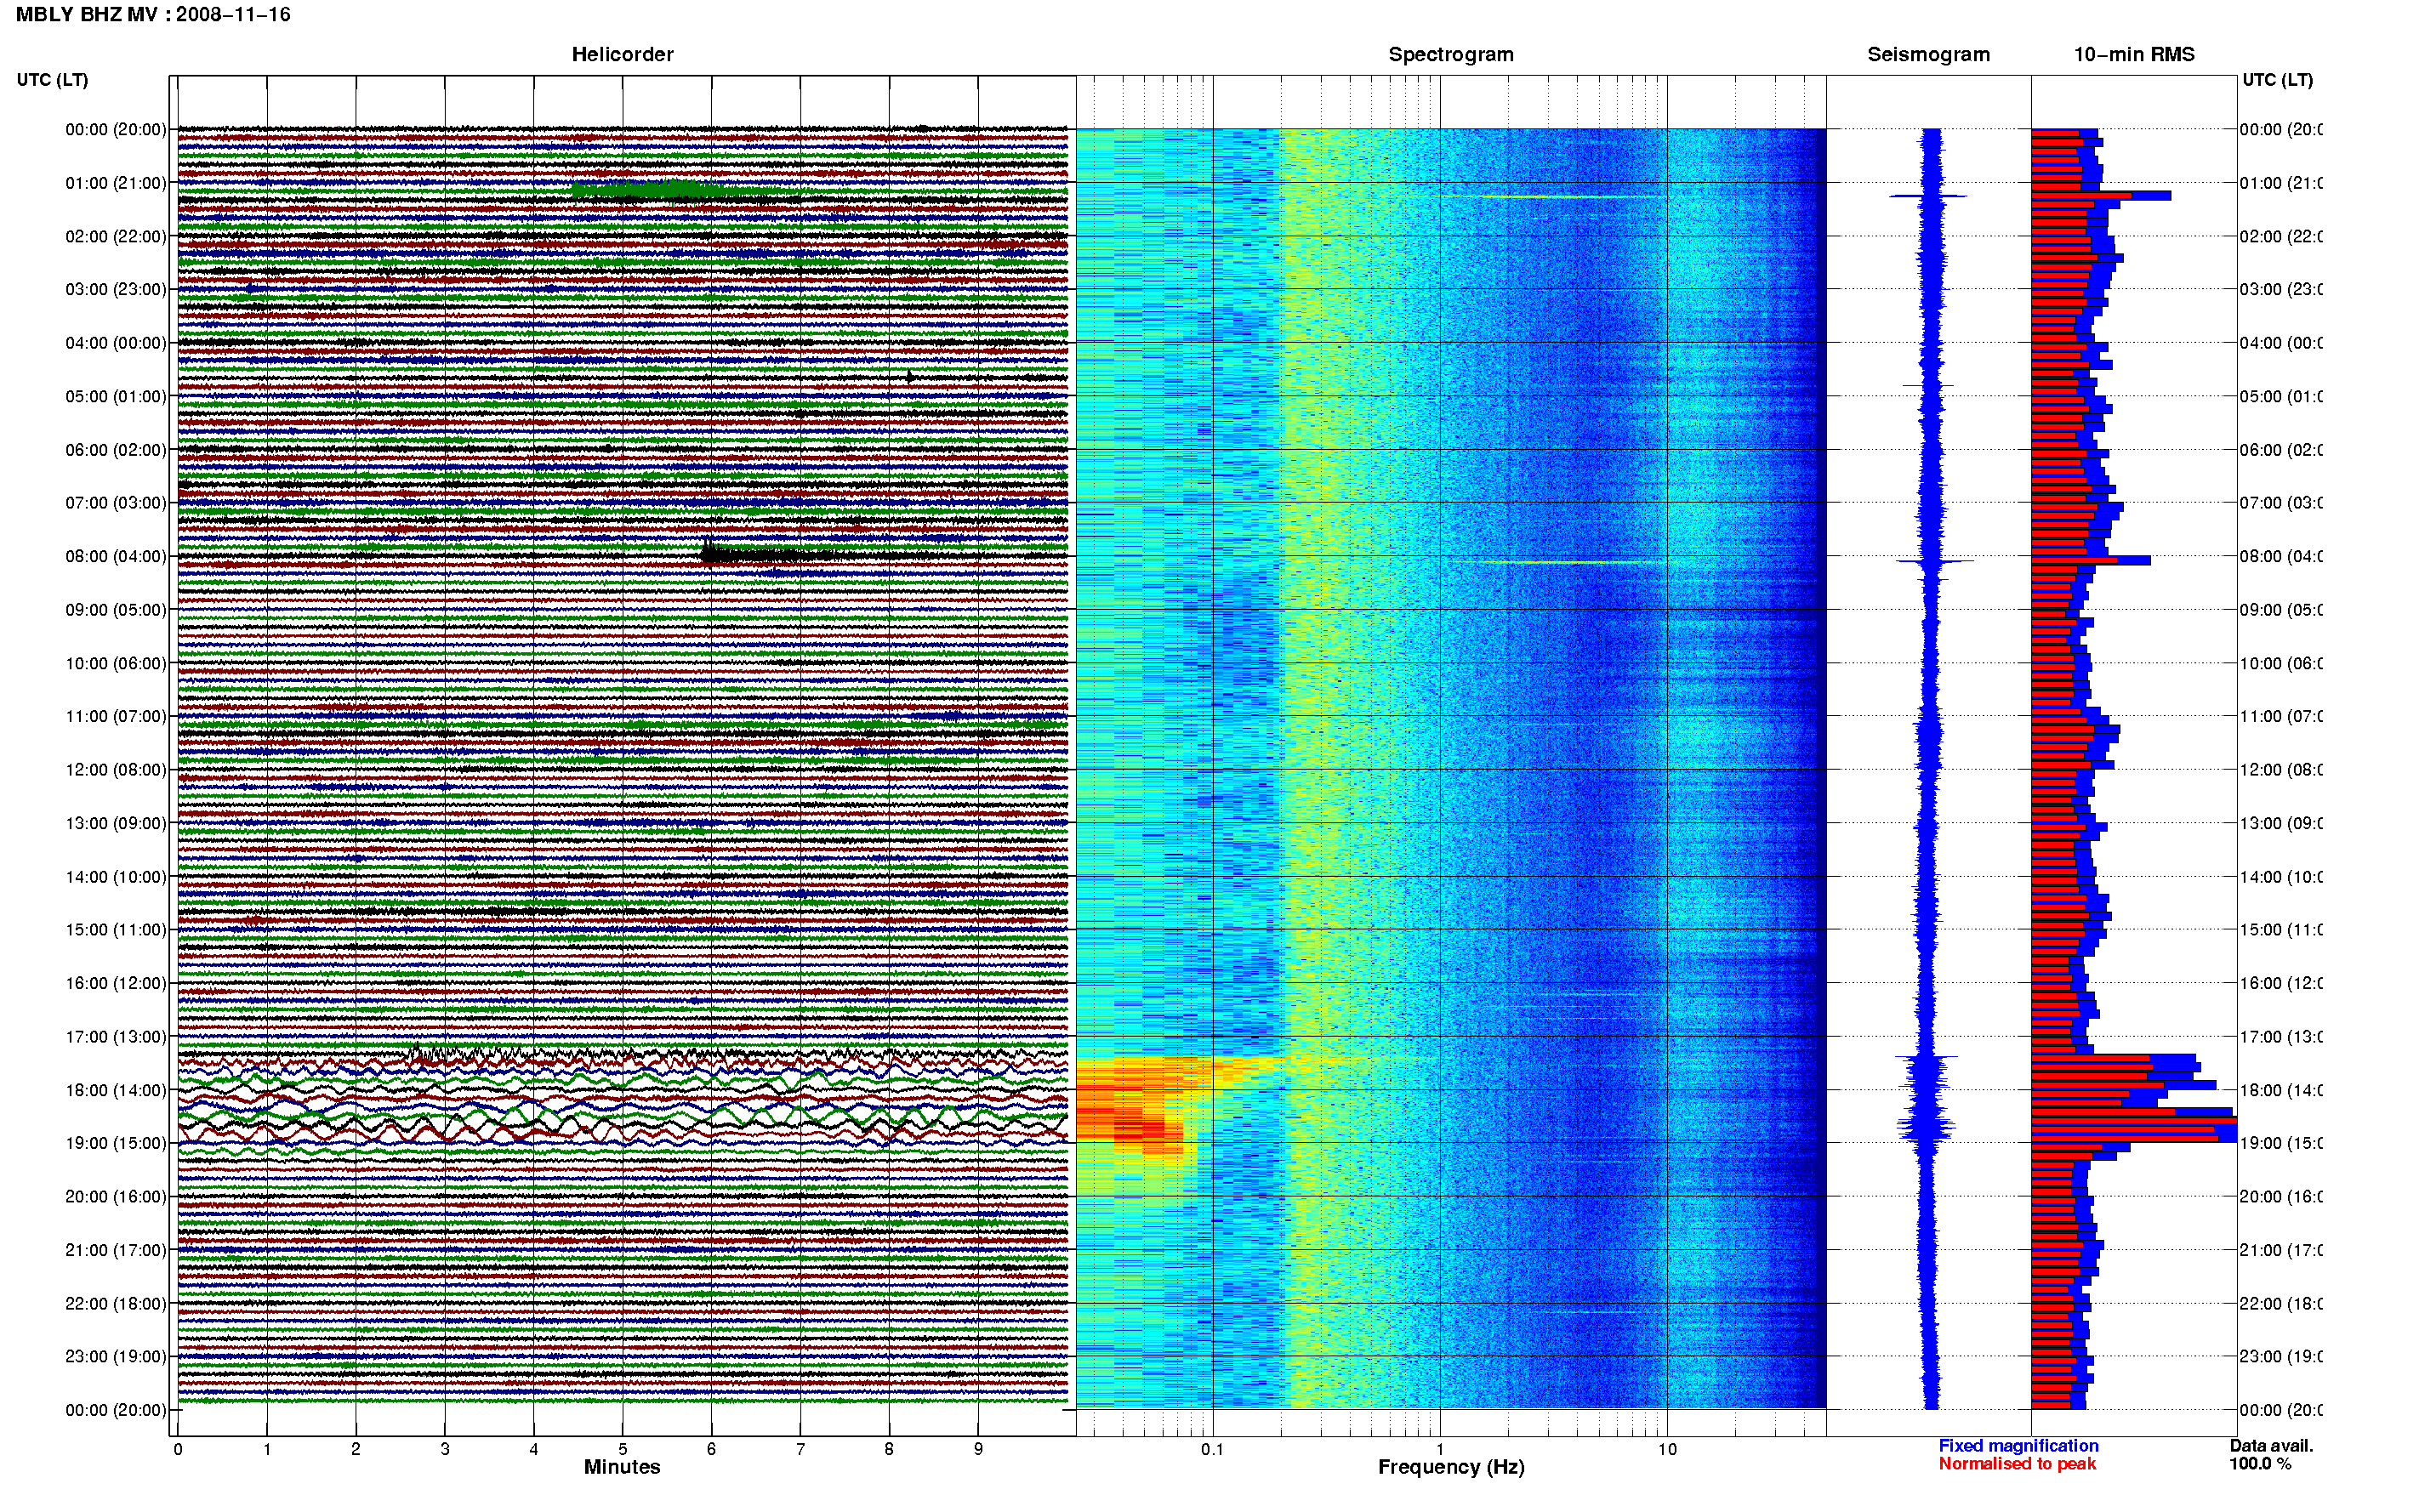The height and width of the screenshot is (1512, 2419).
Task: Click the '20:00 (16:00)' left time label
Action: click(x=116, y=1197)
